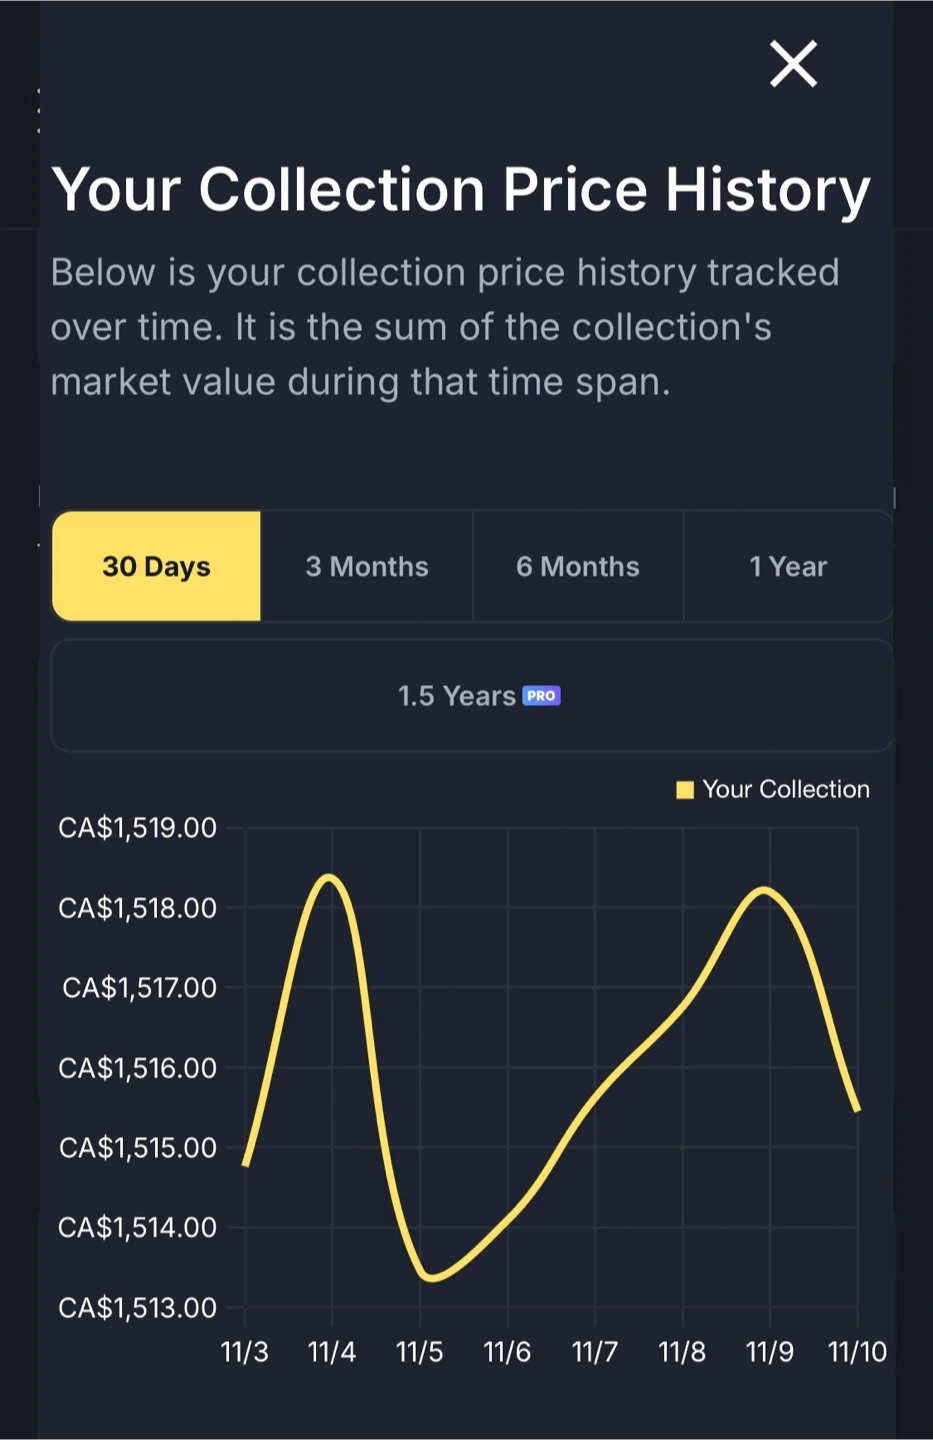Click the yellow legend color swatch

pyautogui.click(x=685, y=790)
